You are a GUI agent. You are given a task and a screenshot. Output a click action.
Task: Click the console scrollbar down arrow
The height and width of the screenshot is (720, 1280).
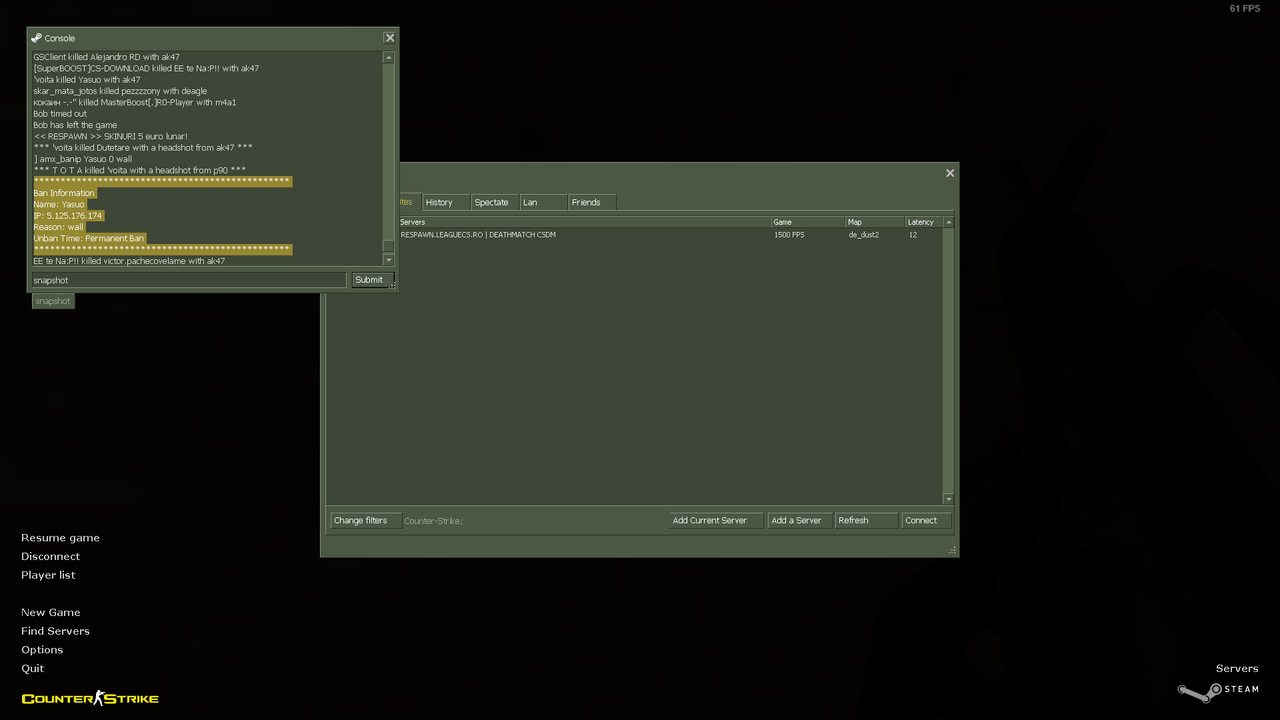(x=389, y=260)
